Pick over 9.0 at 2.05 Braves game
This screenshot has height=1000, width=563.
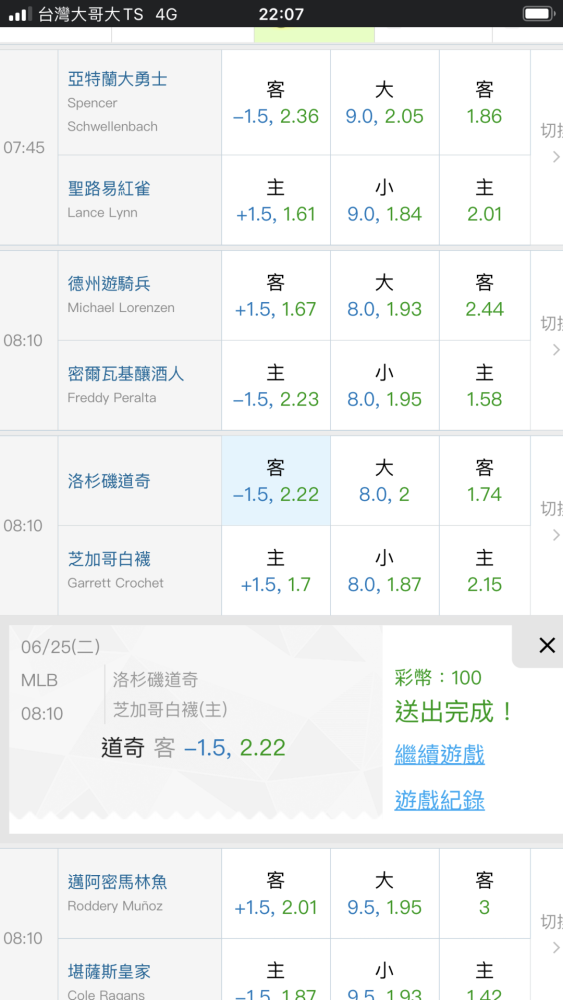click(x=384, y=103)
